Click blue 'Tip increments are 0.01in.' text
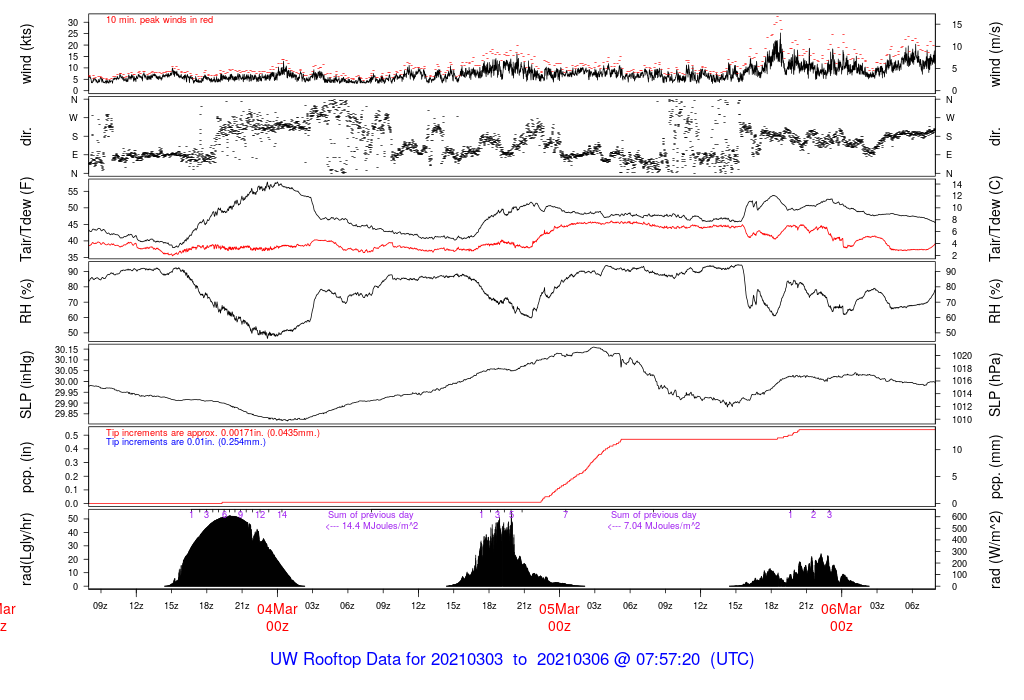1024x700 pixels. (186, 442)
